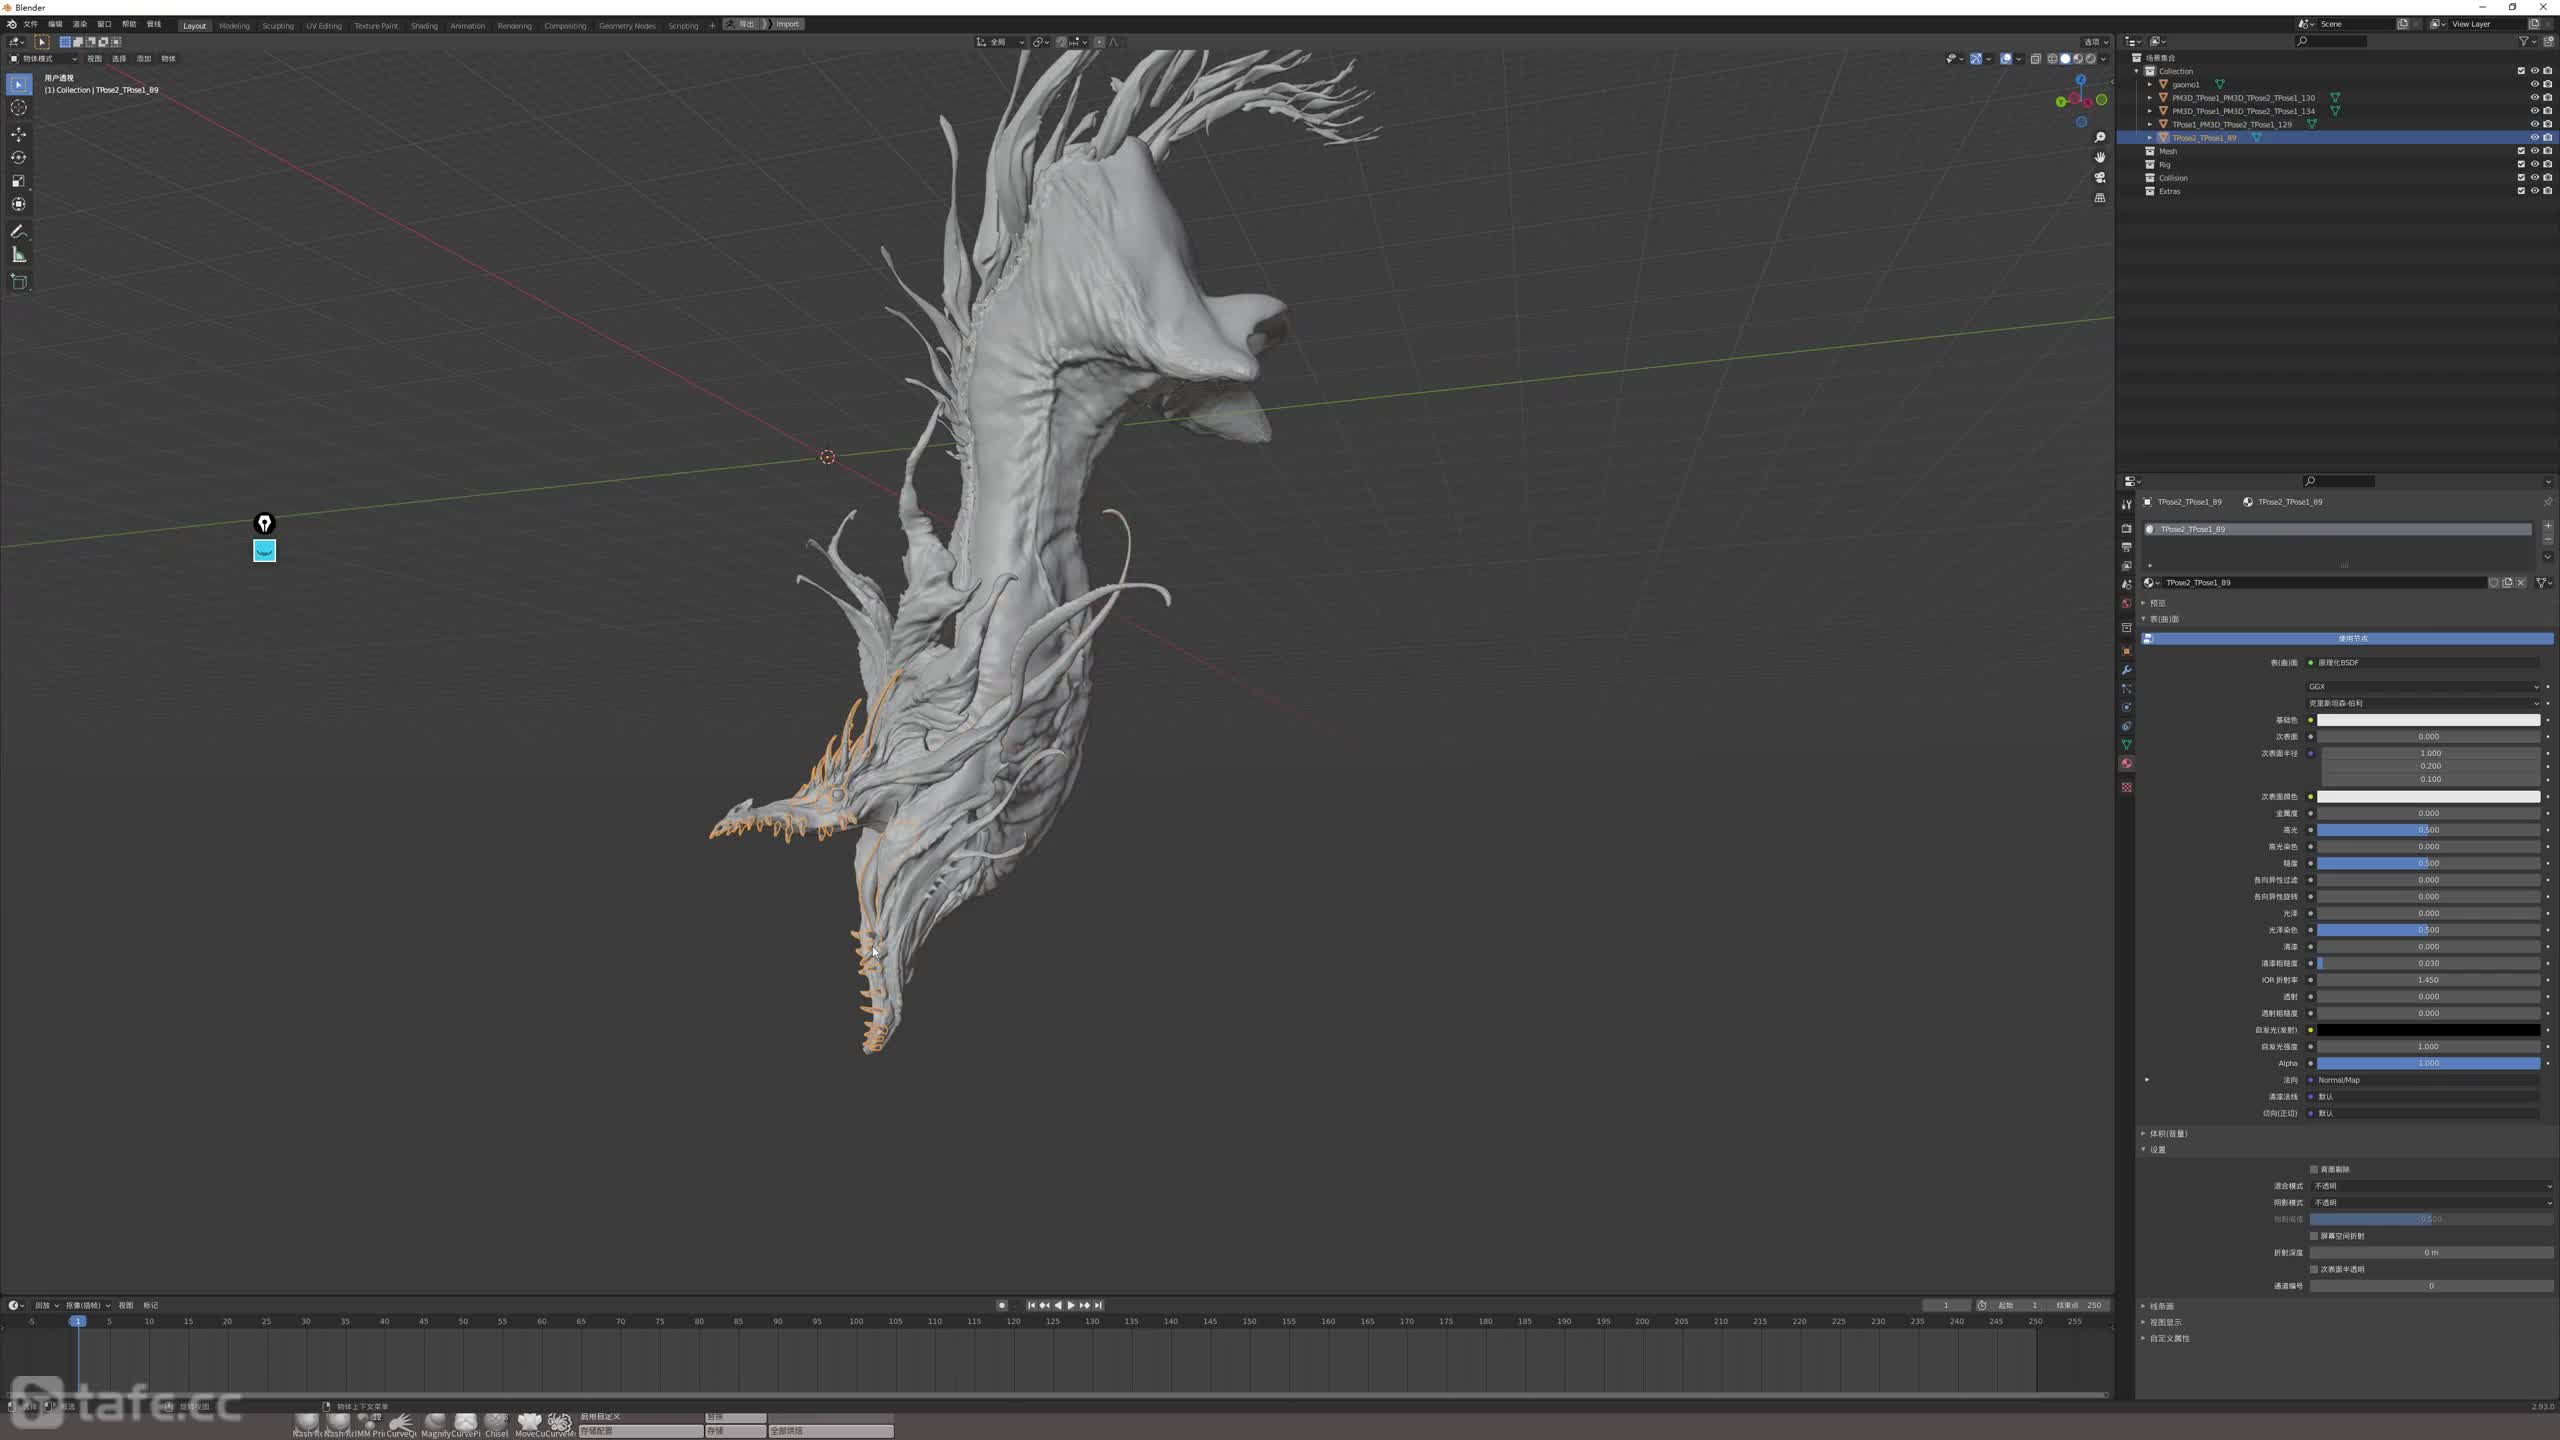Open the outliner filter dropdown

coord(2528,41)
